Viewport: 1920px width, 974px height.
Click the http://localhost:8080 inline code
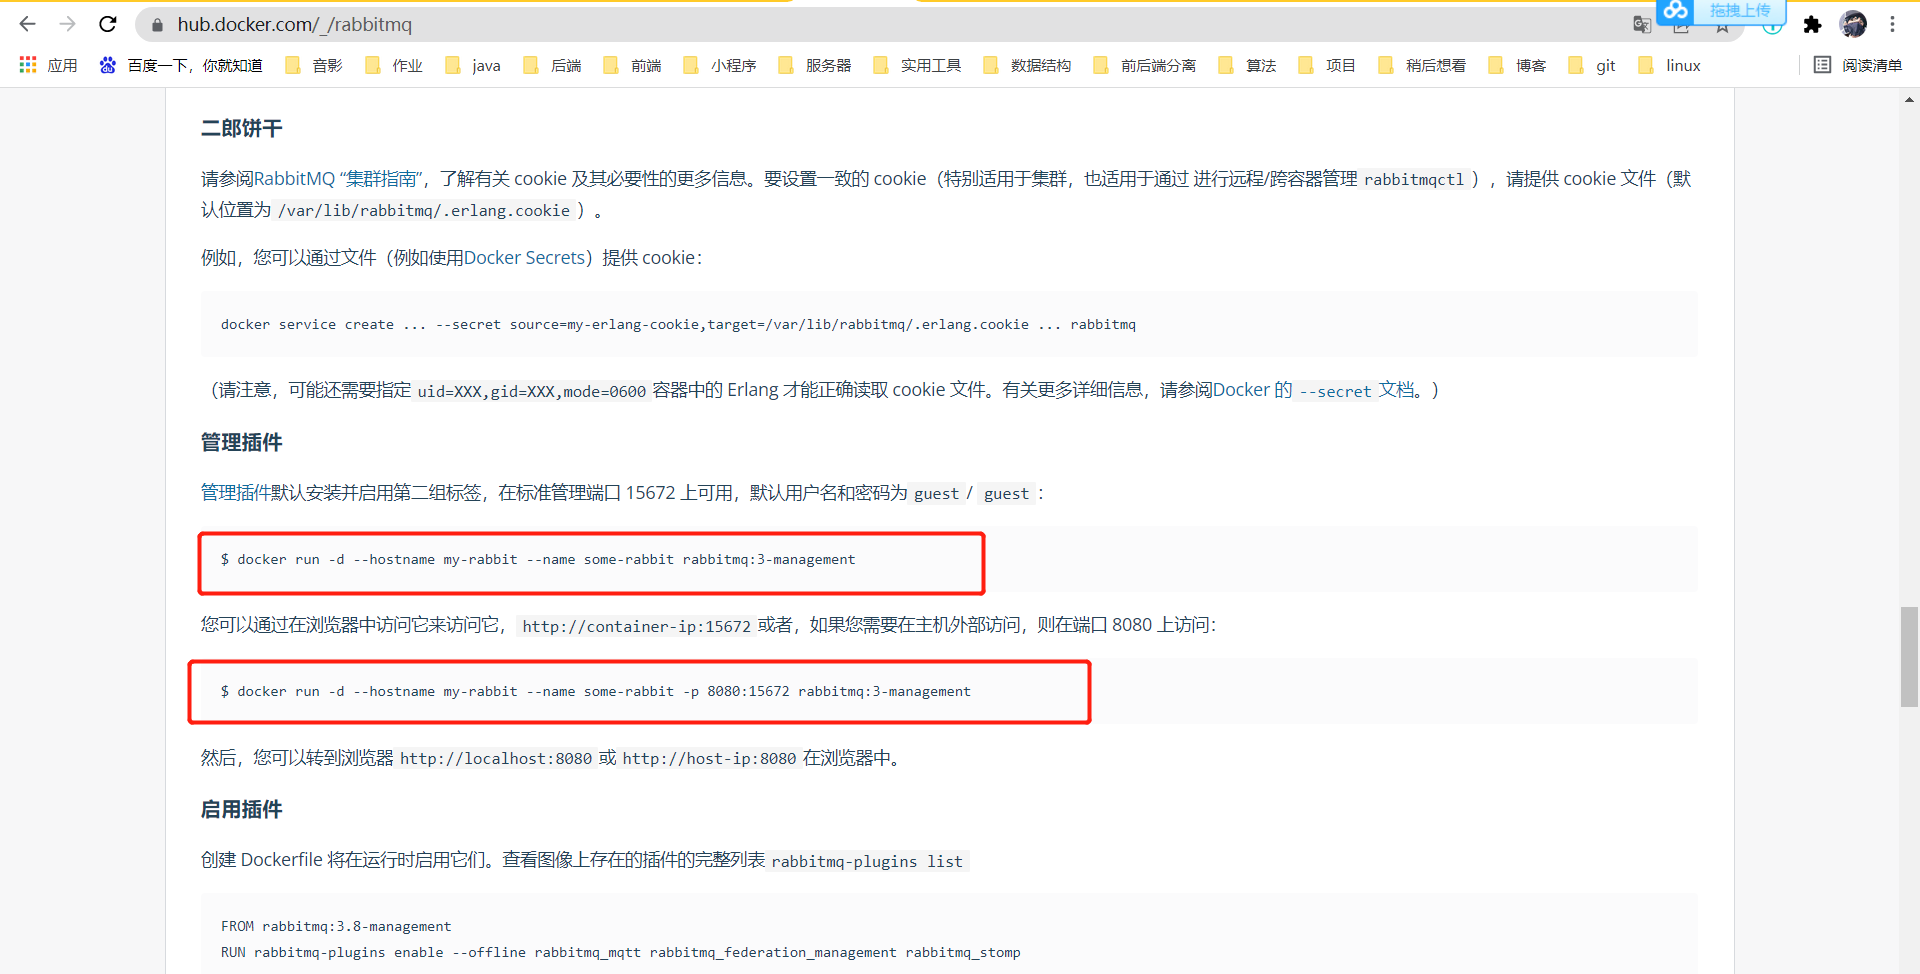(496, 759)
